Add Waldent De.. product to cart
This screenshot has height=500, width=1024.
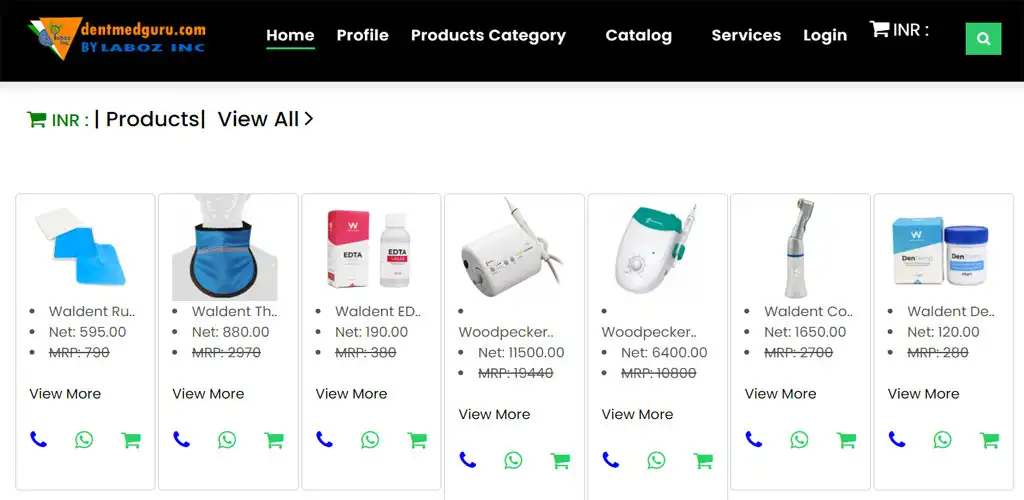pyautogui.click(x=989, y=440)
